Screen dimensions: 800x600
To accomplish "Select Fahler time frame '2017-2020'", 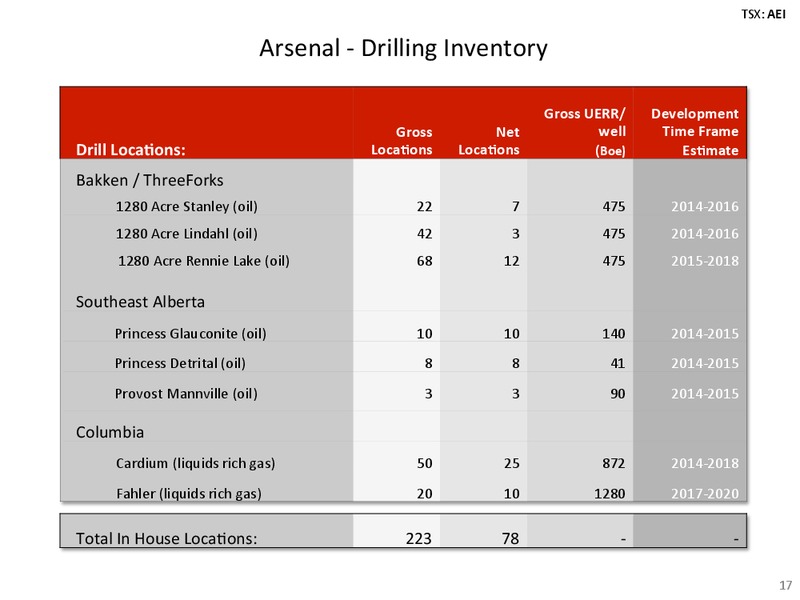I will (x=705, y=494).
